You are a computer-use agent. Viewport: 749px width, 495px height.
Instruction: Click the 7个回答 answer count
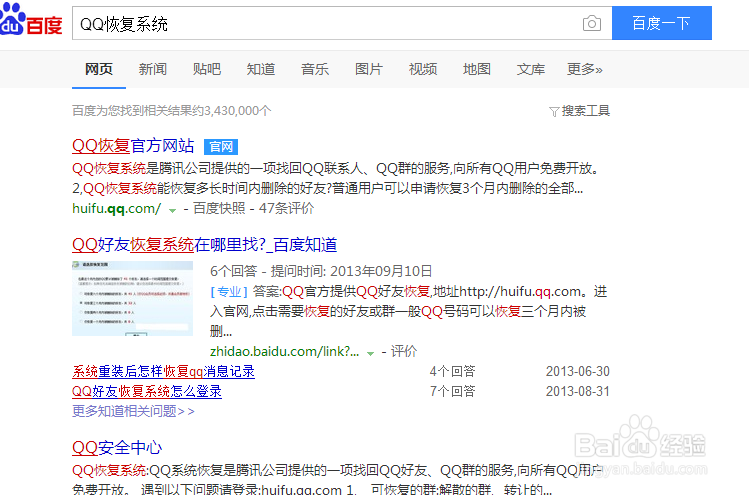tap(452, 391)
